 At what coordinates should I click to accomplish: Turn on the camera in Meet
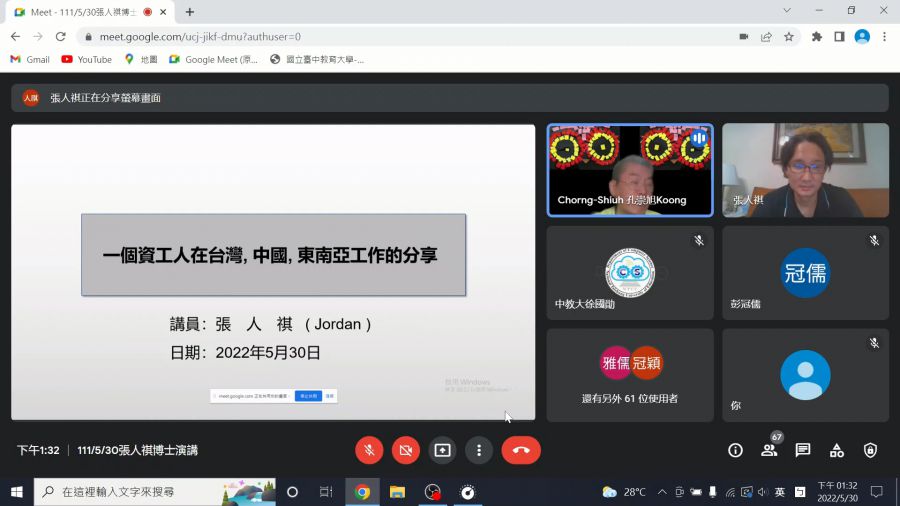[405, 450]
